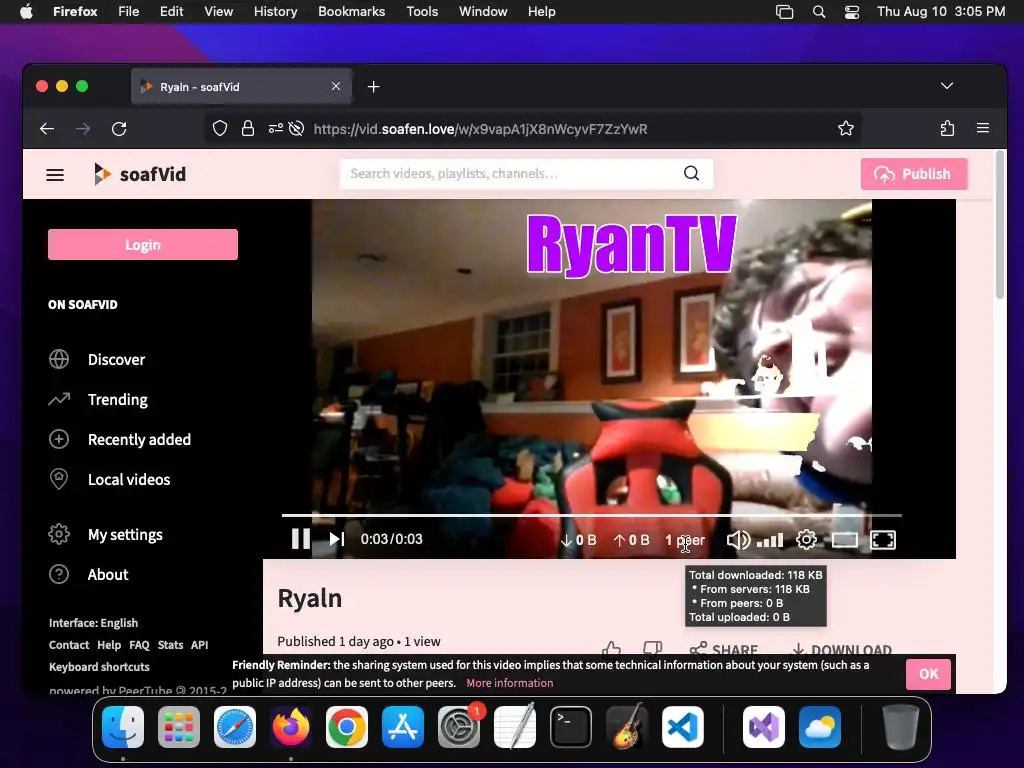The image size is (1024, 768).
Task: Open Recently added videos
Action: point(120,440)
